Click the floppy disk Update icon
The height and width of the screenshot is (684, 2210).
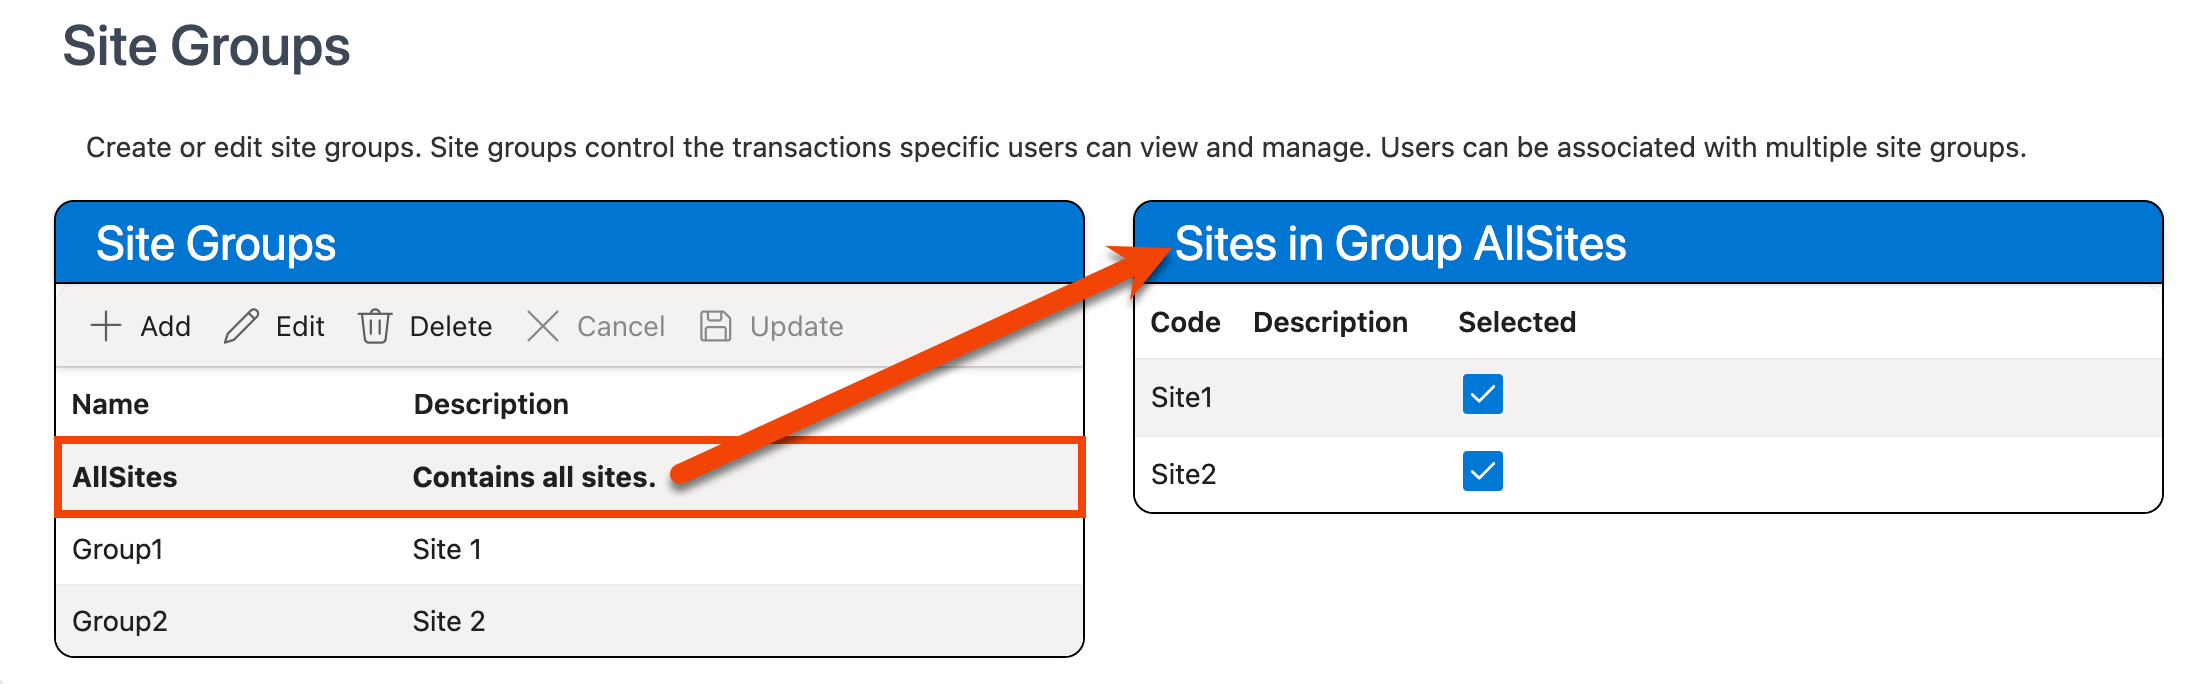pyautogui.click(x=715, y=326)
